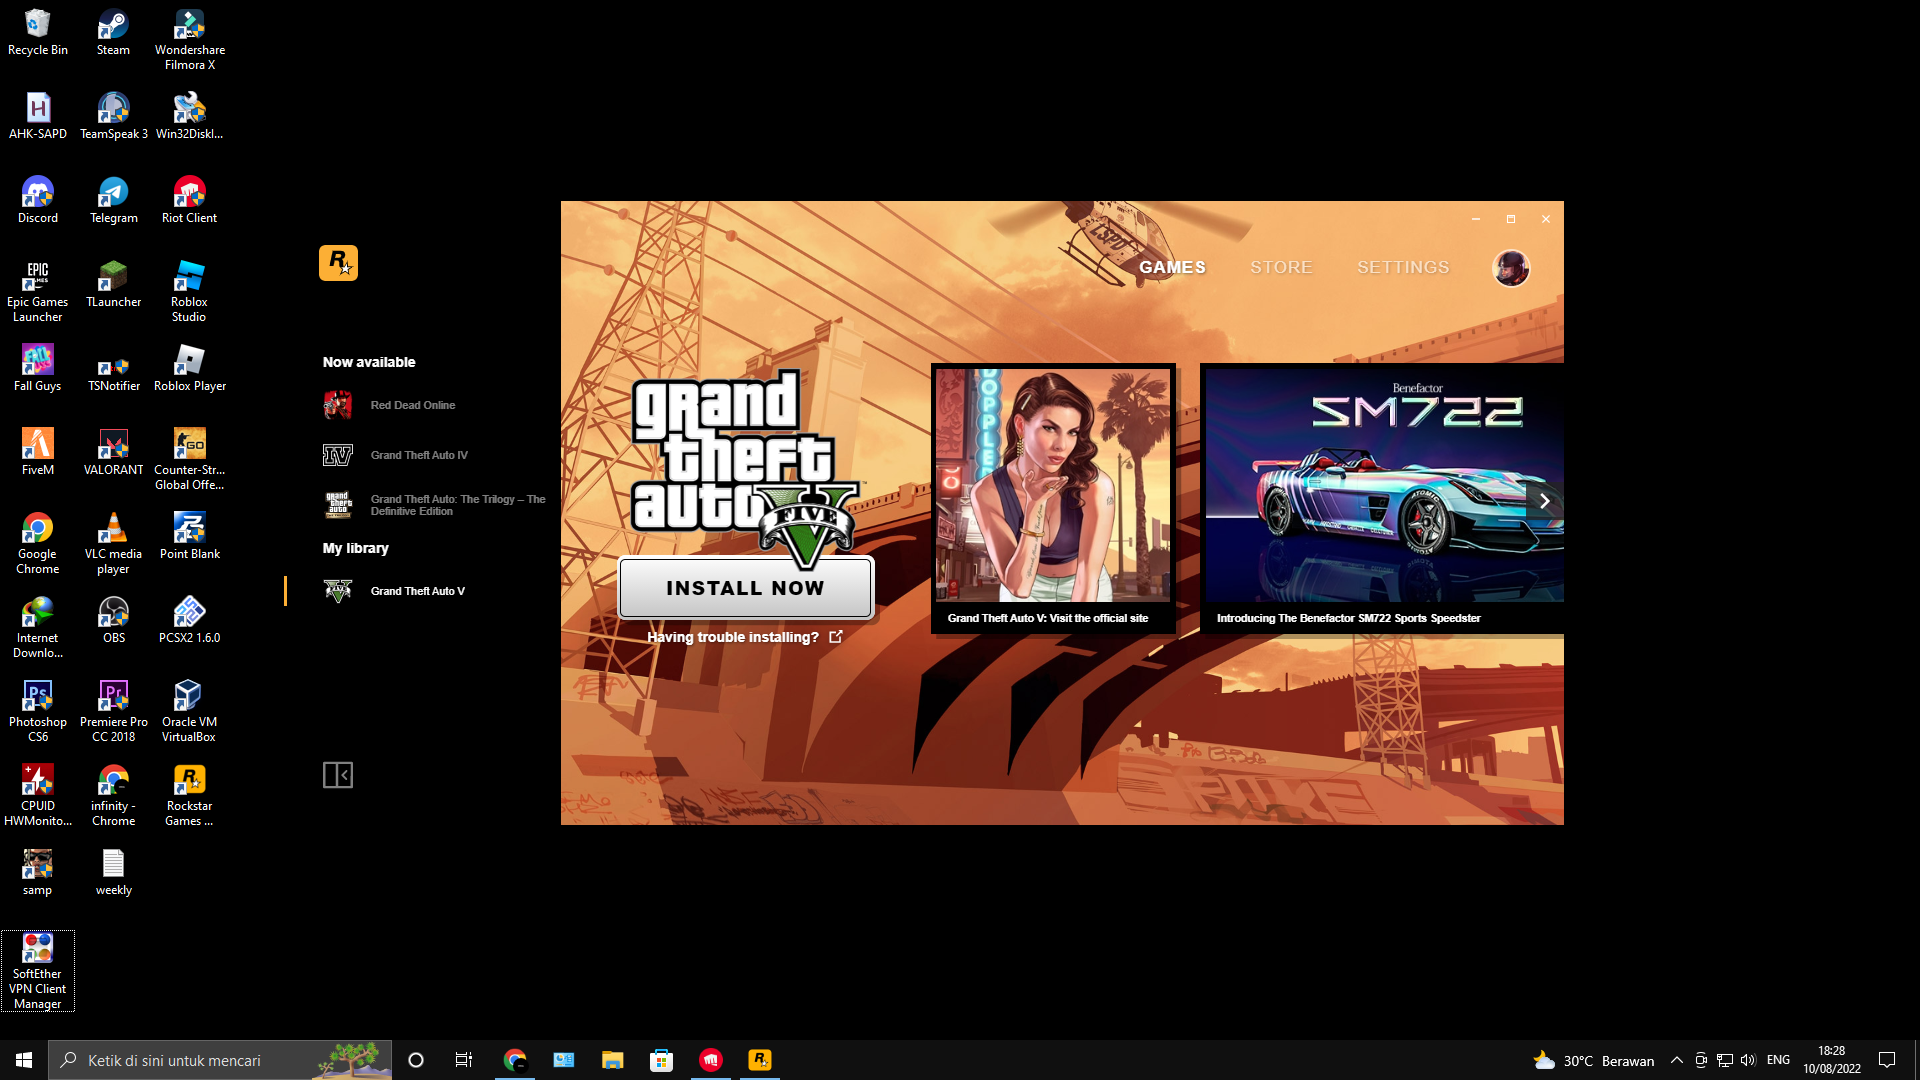
Task: Select the Riot Client desktop icon
Action: [x=190, y=201]
